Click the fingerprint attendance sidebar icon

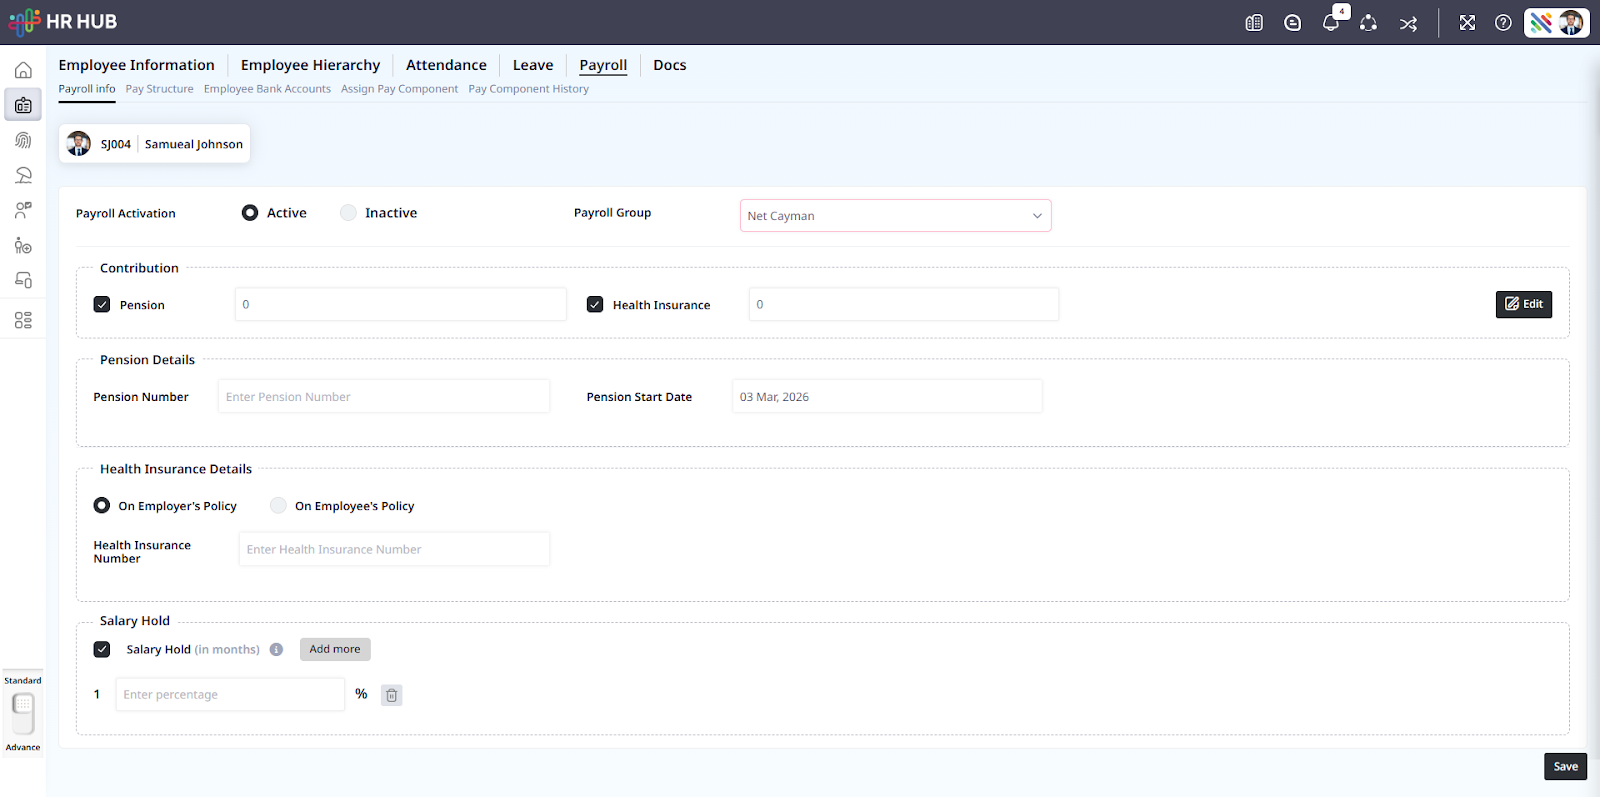(x=23, y=141)
